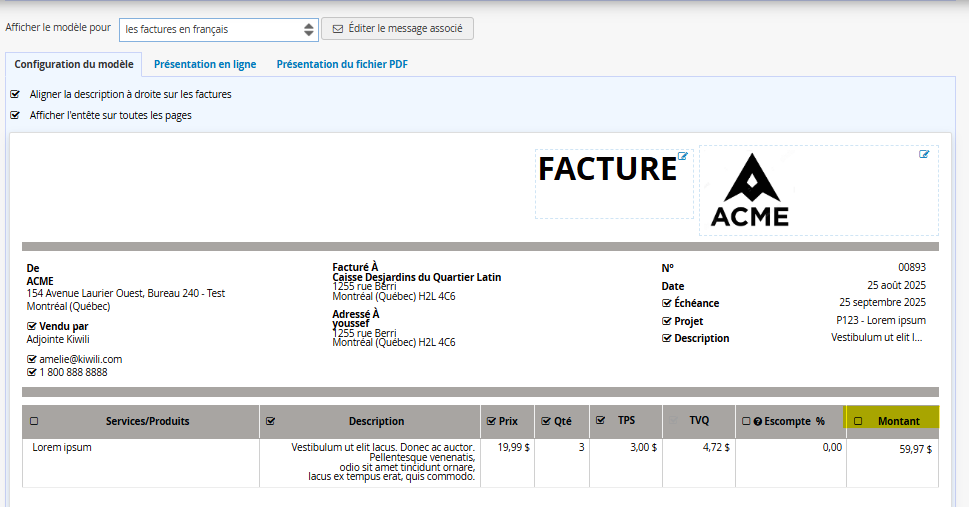Click Adjointe Kiwili under Vendu par
The width and height of the screenshot is (969, 507).
coord(58,339)
